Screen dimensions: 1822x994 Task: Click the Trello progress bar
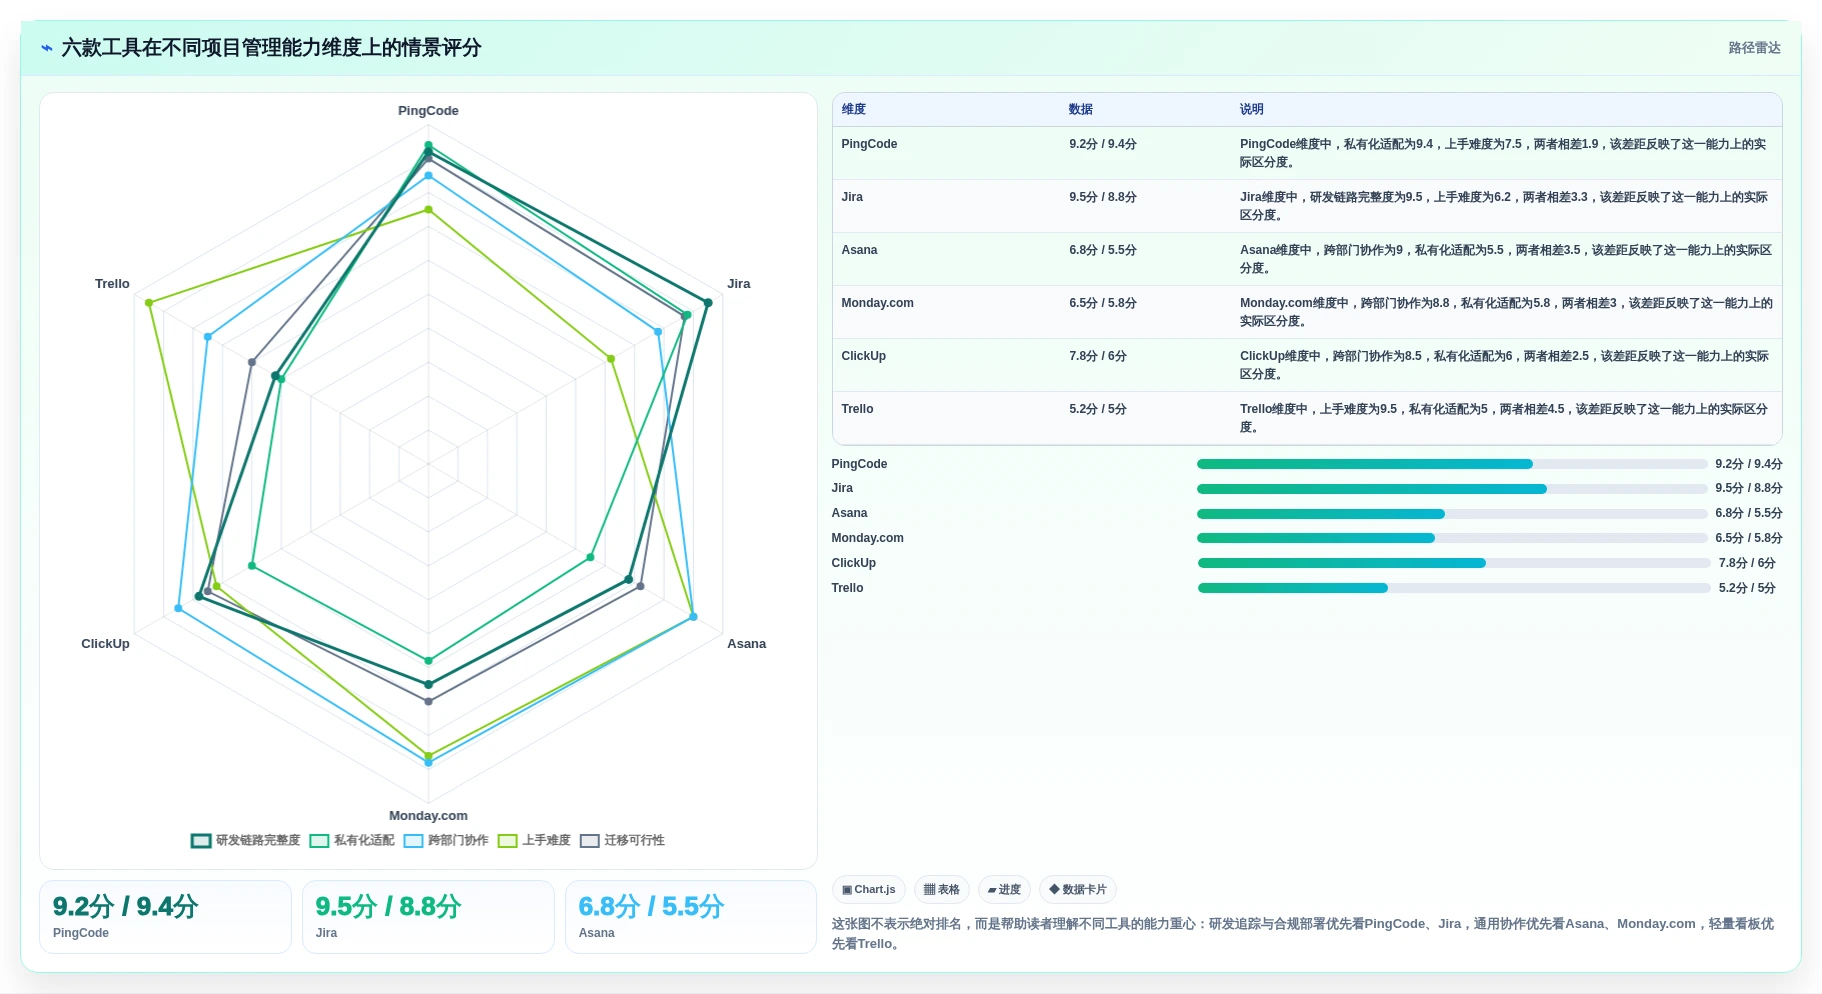click(x=1454, y=588)
